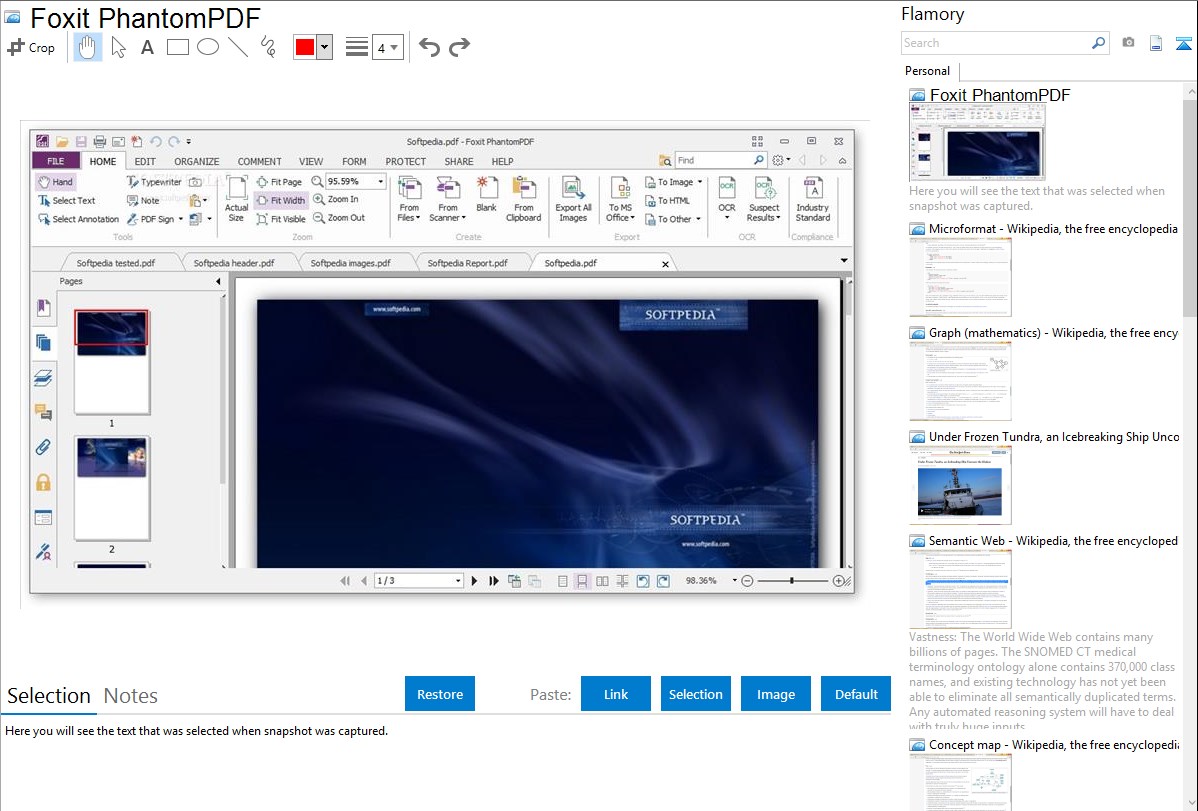This screenshot has height=811, width=1198.
Task: Open the Bookmarks panel icon in Foxit sidebar
Action: click(44, 307)
